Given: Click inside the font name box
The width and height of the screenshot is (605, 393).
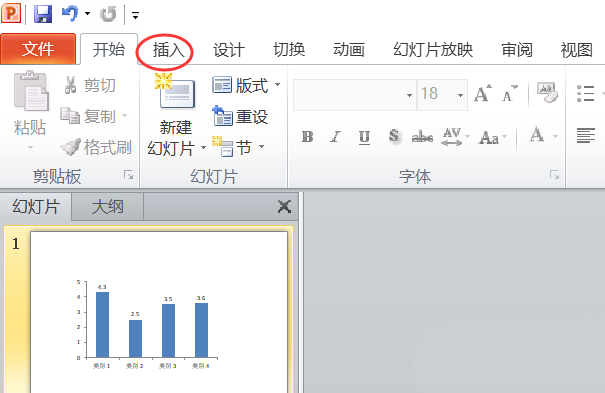Looking at the screenshot, I should click(x=350, y=95).
